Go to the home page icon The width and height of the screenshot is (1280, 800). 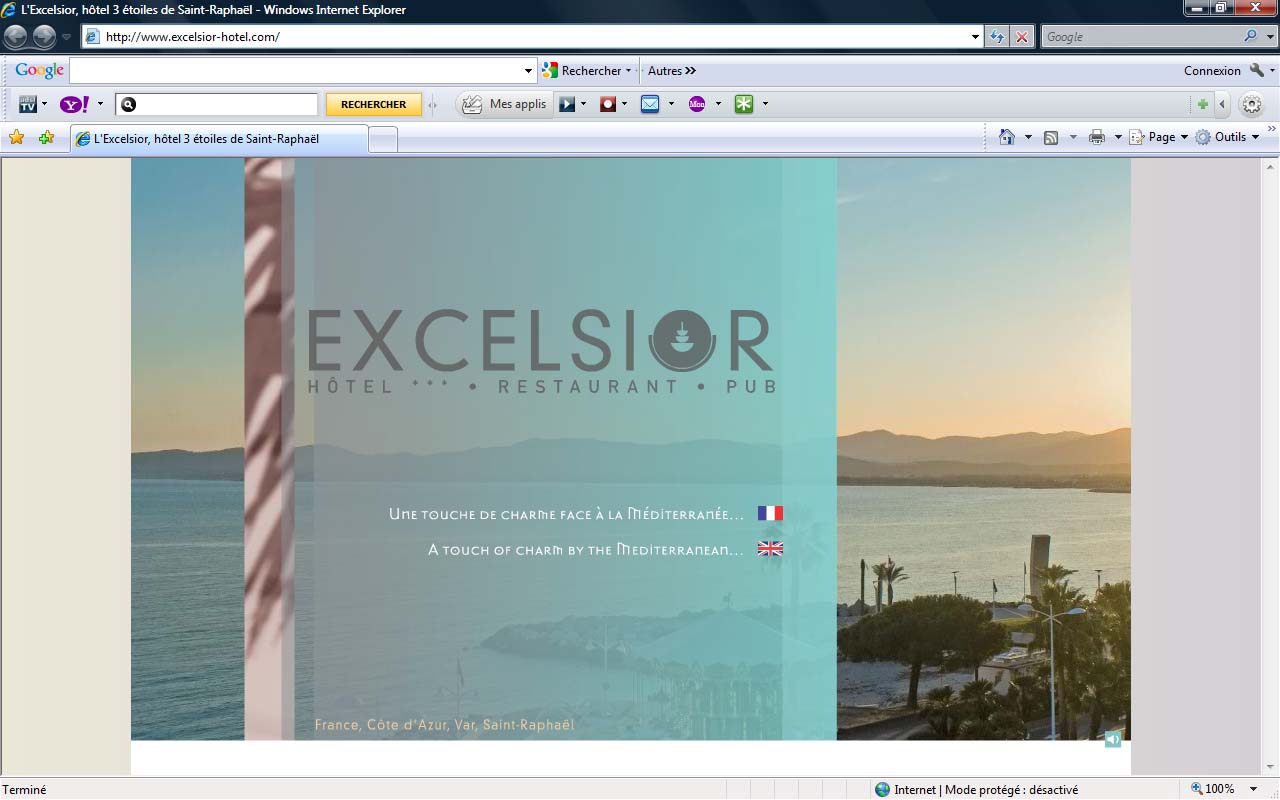(x=1007, y=137)
